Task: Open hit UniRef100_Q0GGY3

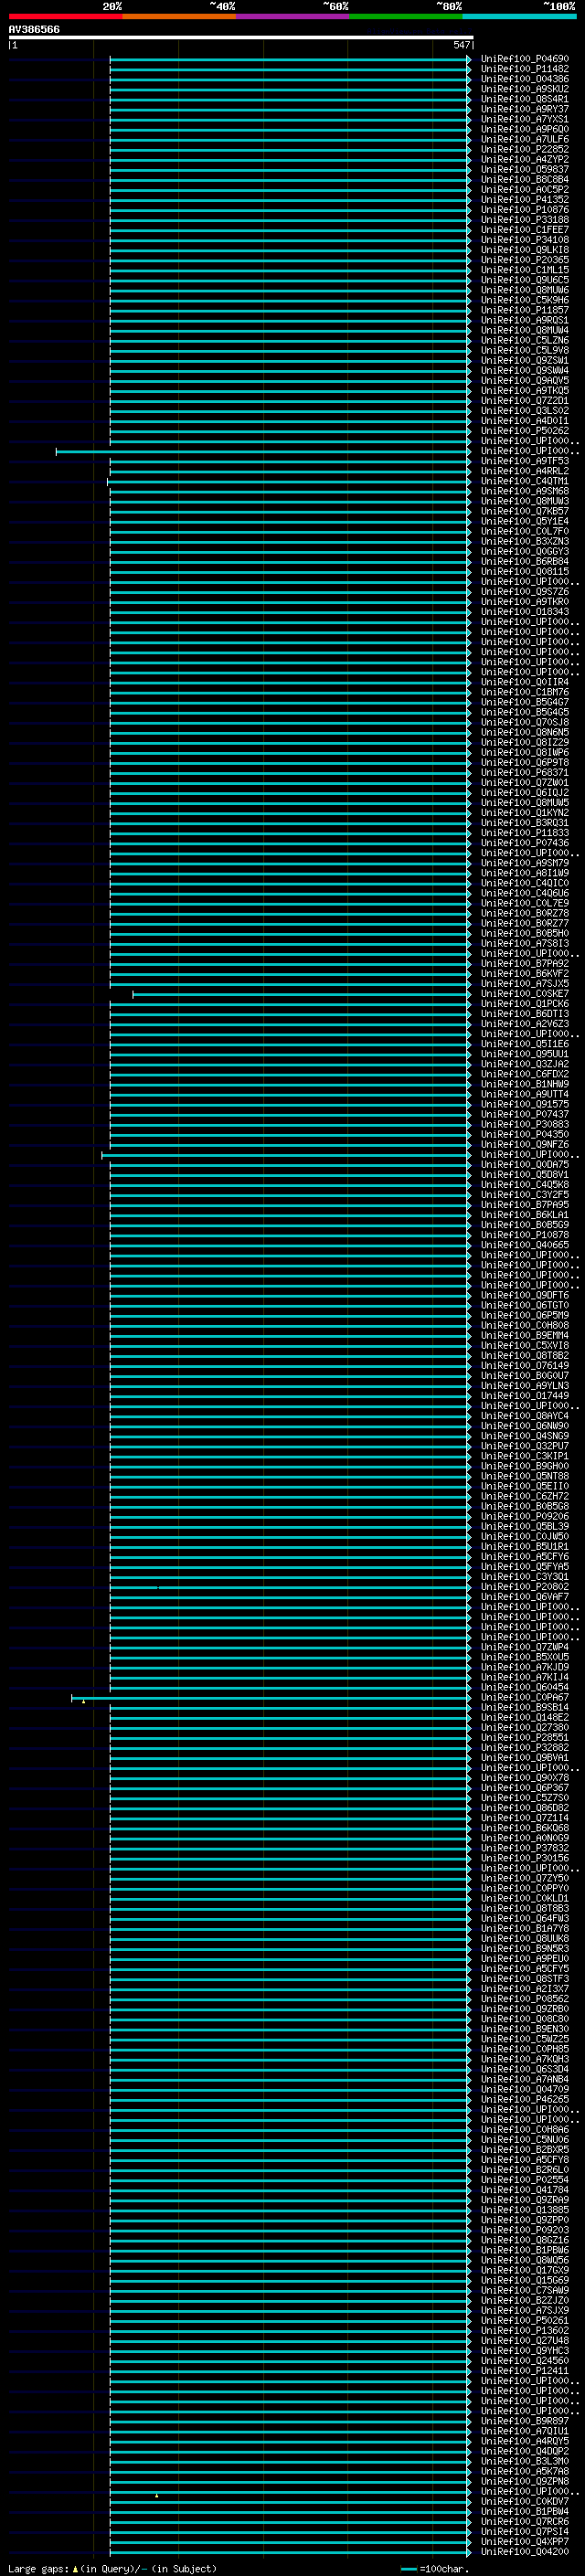Action: tap(525, 552)
